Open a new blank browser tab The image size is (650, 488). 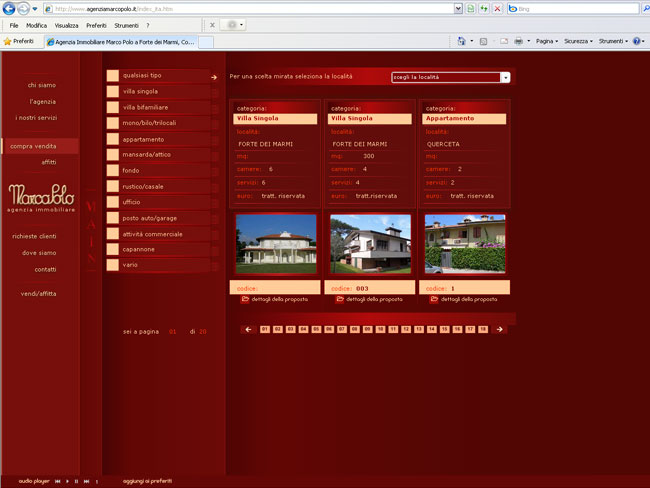click(x=206, y=42)
